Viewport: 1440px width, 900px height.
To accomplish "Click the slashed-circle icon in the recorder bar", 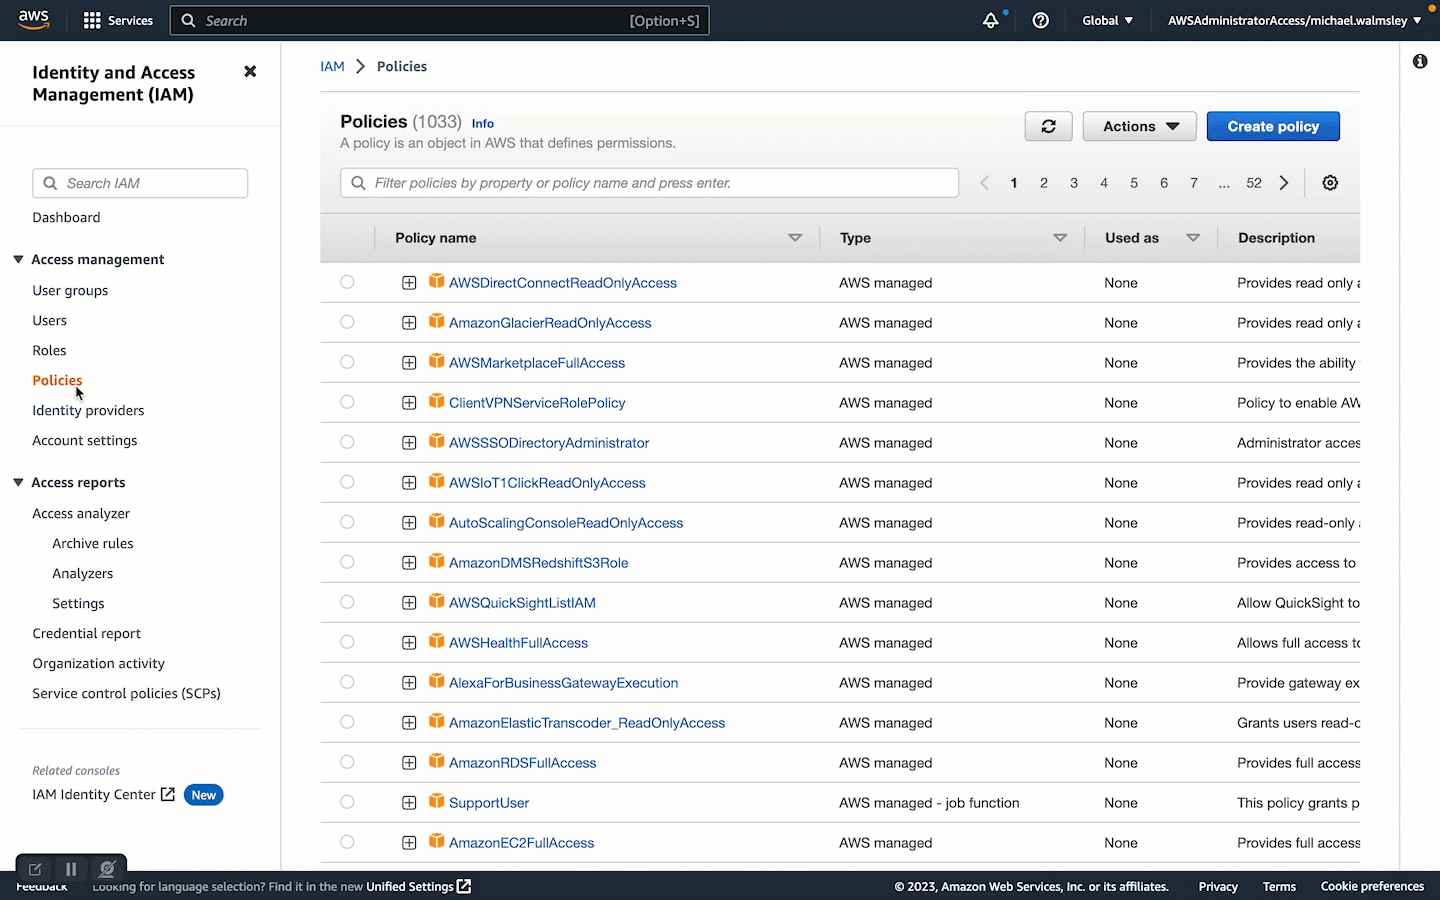I will [x=107, y=869].
